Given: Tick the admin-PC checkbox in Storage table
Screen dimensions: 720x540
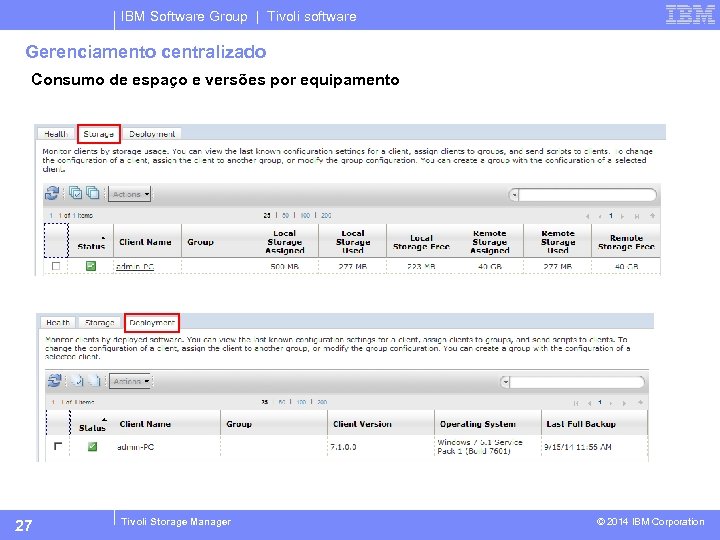Looking at the screenshot, I should (56, 266).
